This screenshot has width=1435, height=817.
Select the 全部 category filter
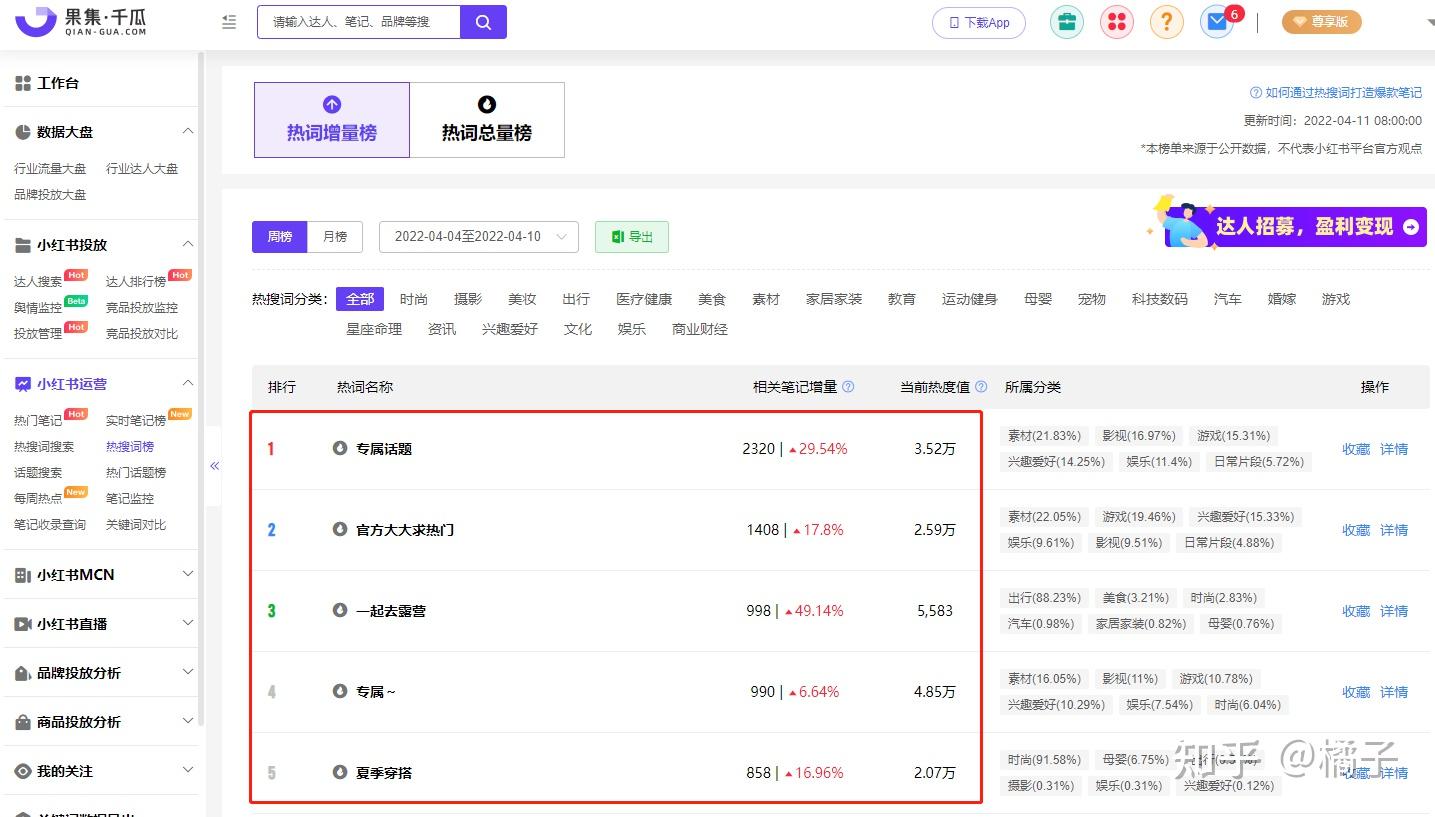click(x=360, y=299)
